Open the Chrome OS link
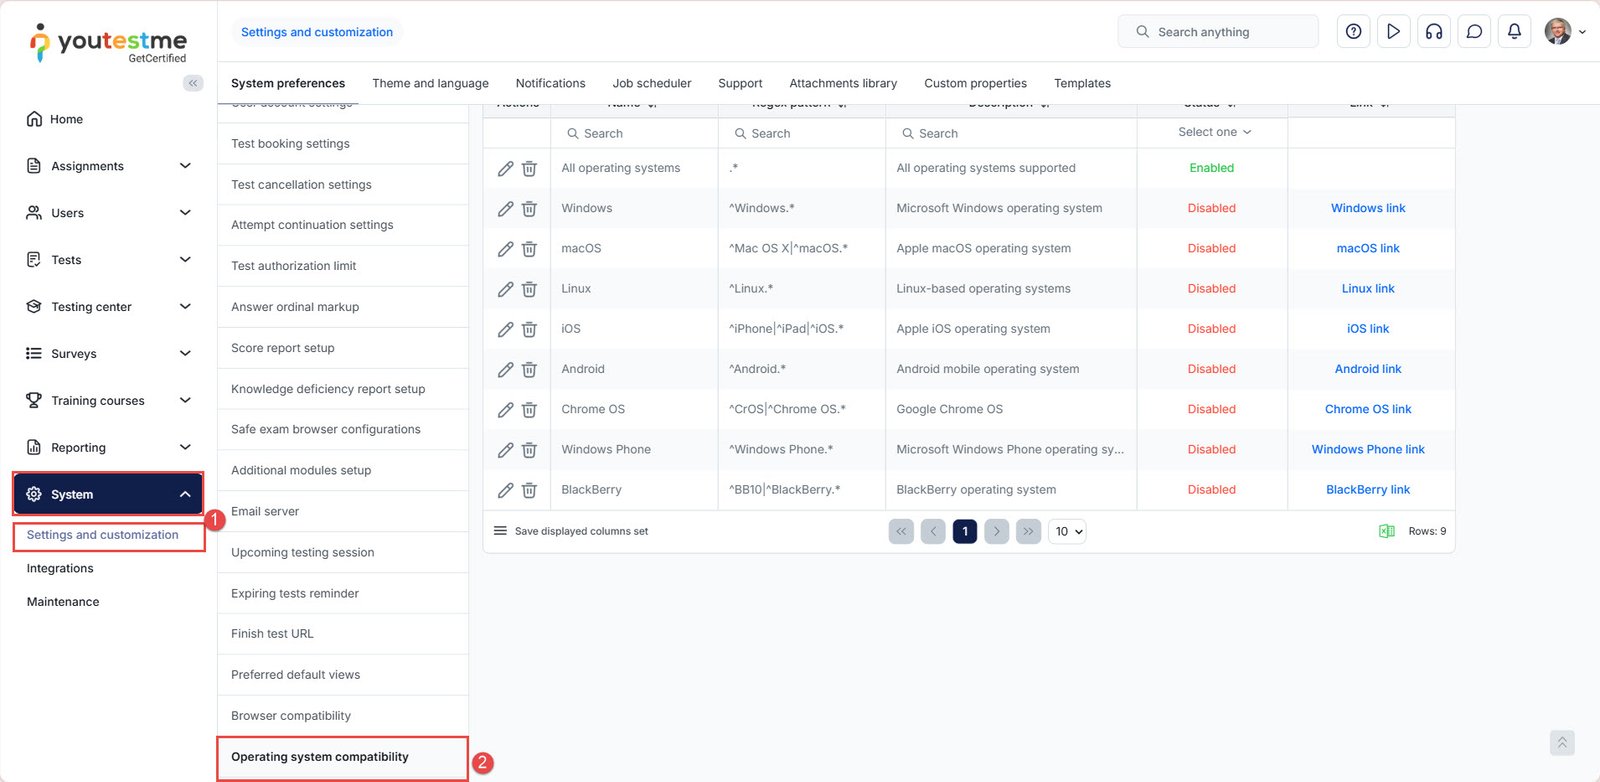 1367,409
